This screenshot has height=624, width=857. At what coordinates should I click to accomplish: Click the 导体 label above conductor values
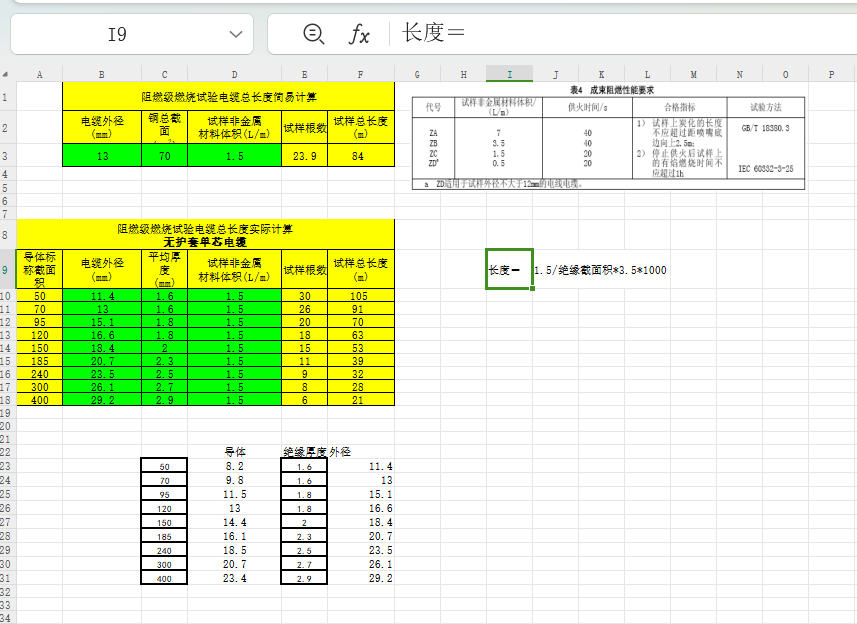[235, 452]
